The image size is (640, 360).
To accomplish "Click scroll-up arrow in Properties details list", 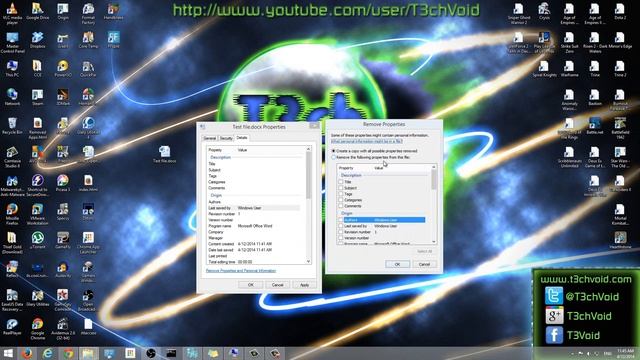I will click(309, 149).
